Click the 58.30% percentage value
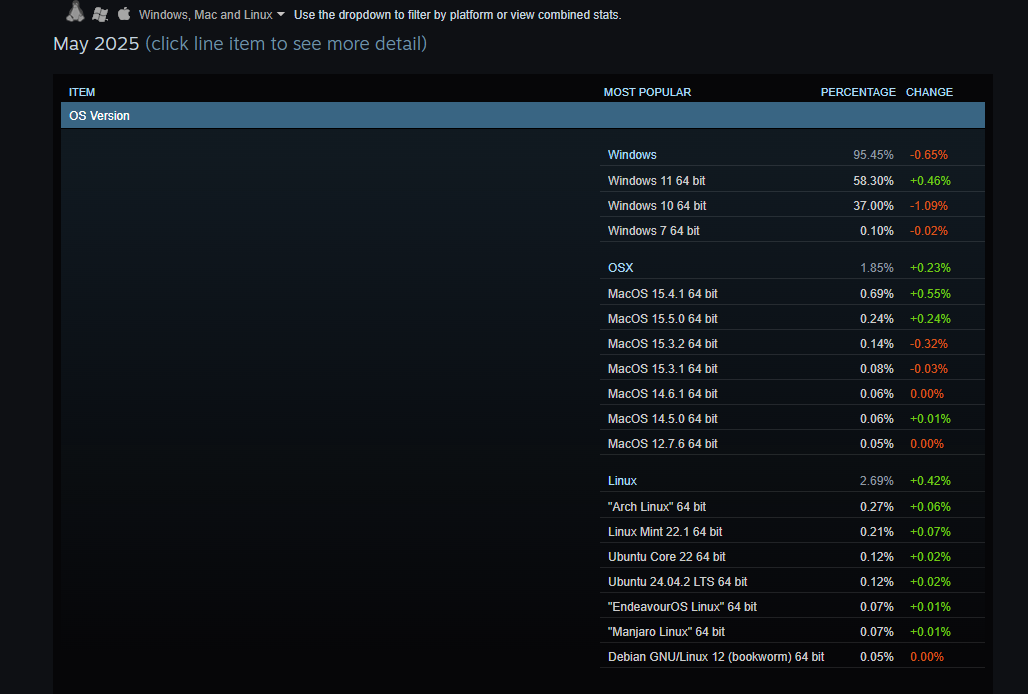 [873, 180]
